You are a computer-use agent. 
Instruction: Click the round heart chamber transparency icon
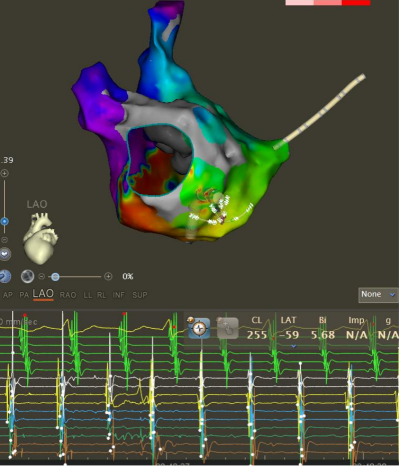click(27, 276)
